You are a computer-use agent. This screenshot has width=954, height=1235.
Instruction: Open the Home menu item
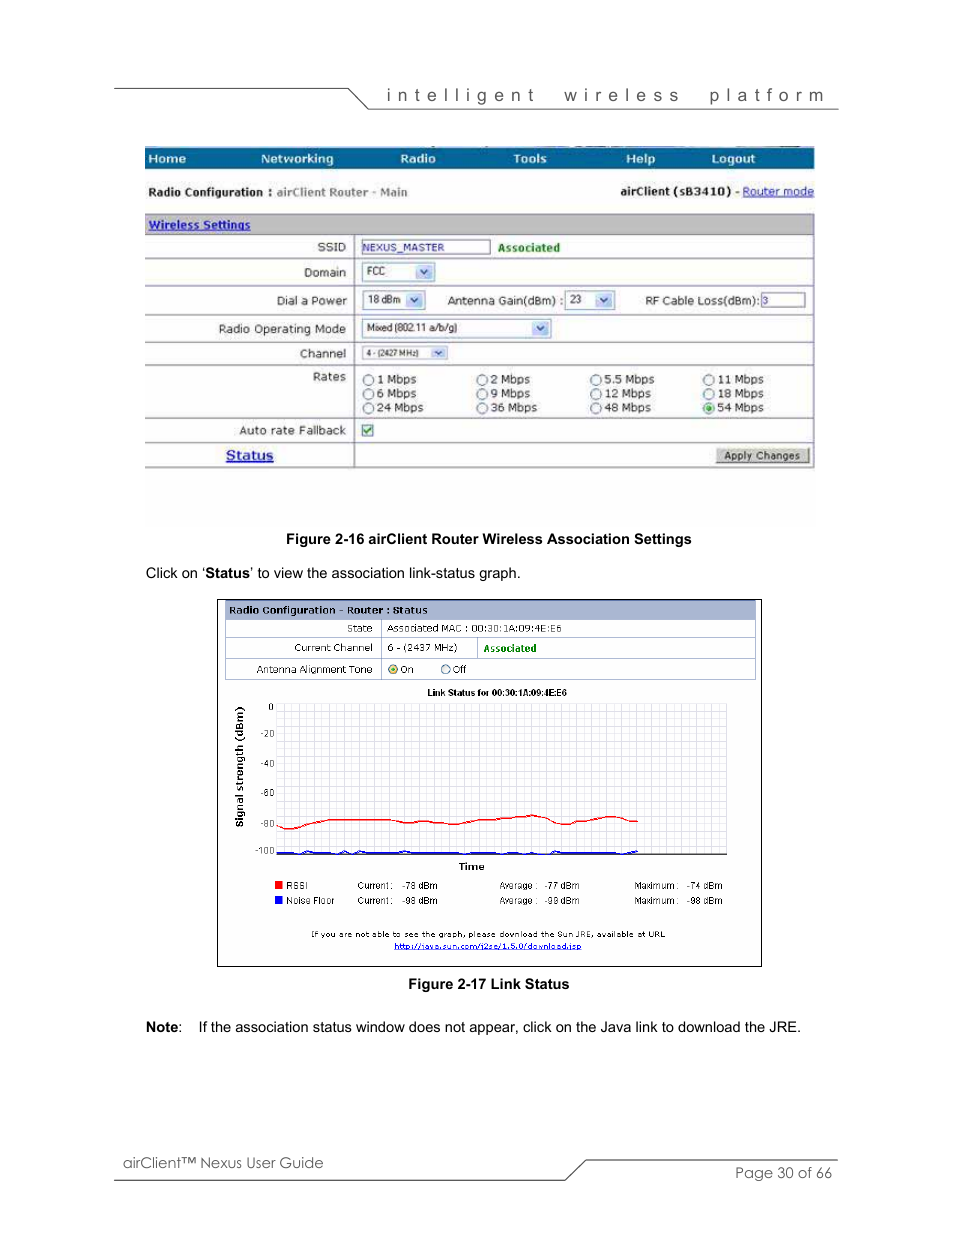pos(167,159)
